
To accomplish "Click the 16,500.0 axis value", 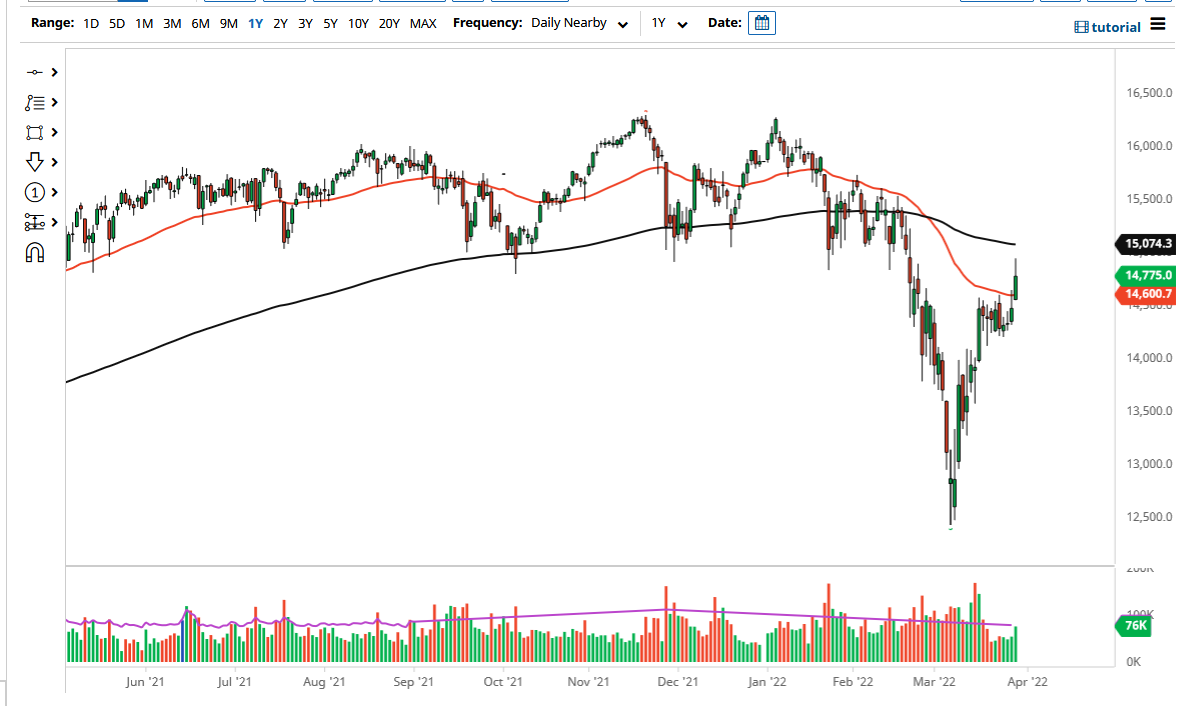I will click(x=1149, y=93).
